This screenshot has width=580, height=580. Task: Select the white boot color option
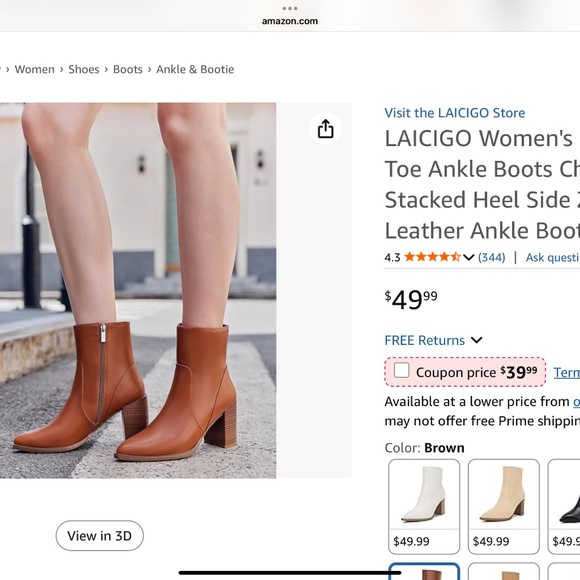(x=424, y=506)
